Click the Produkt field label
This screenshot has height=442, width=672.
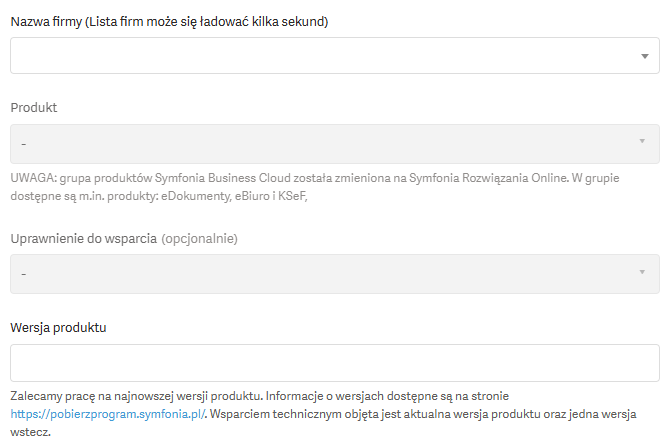34,108
